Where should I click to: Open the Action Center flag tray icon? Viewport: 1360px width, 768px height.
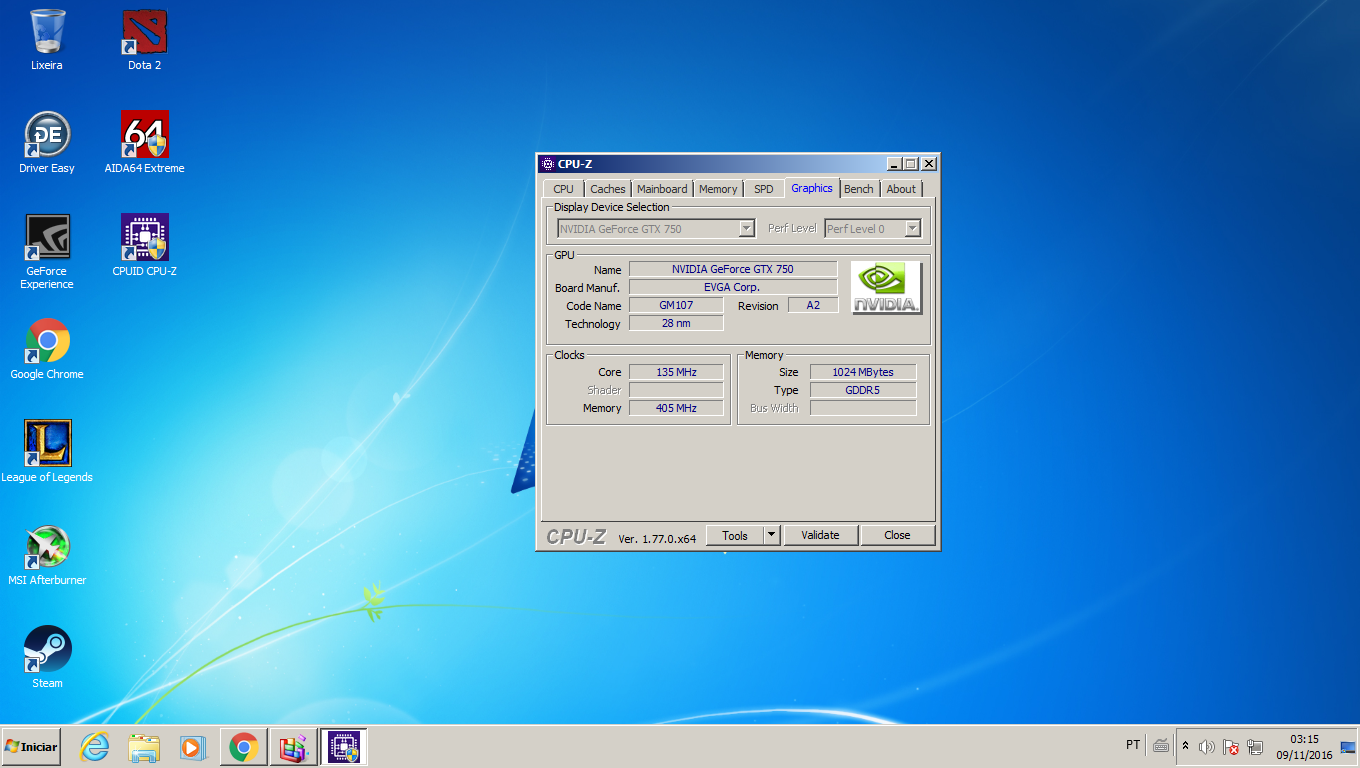pyautogui.click(x=1231, y=747)
